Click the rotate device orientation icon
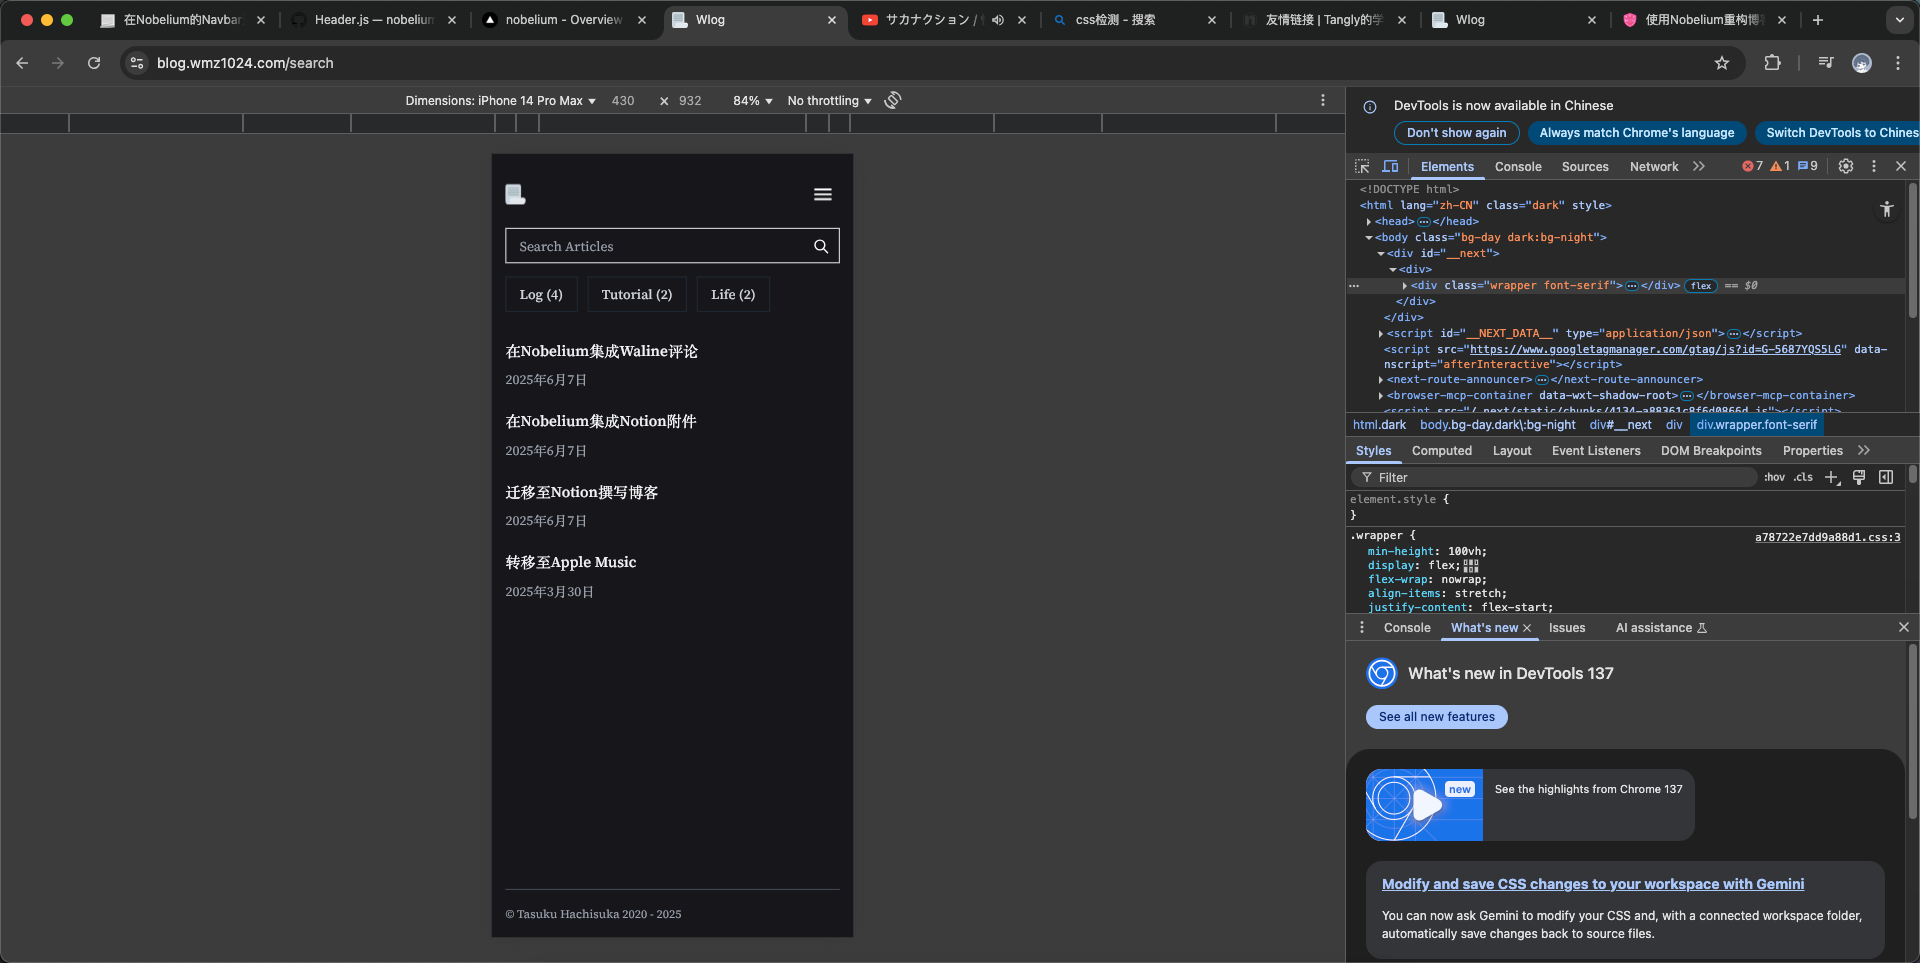This screenshot has height=963, width=1920. coord(893,100)
